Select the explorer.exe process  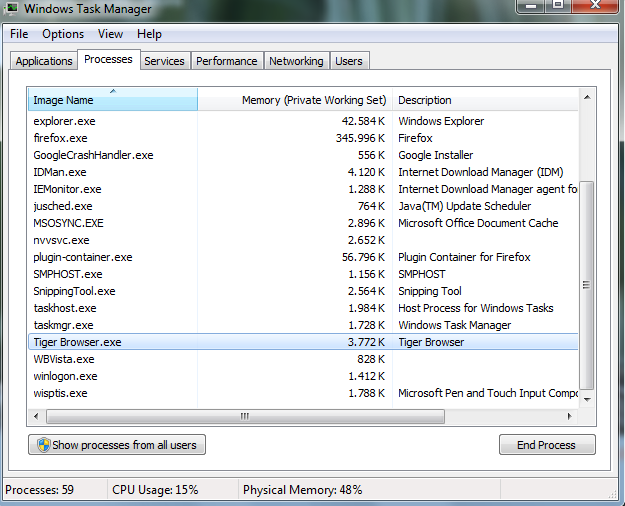coord(303,121)
